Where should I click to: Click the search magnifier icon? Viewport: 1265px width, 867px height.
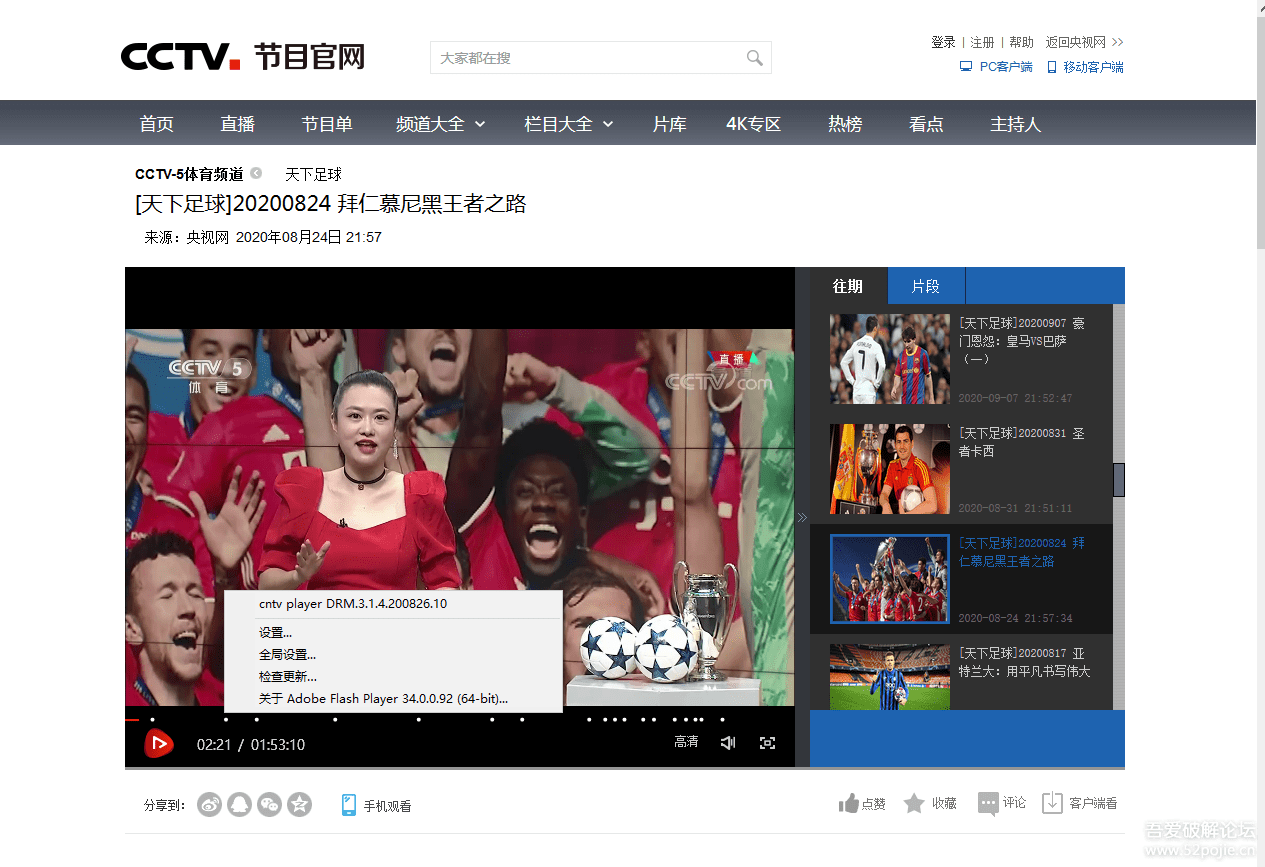point(754,58)
